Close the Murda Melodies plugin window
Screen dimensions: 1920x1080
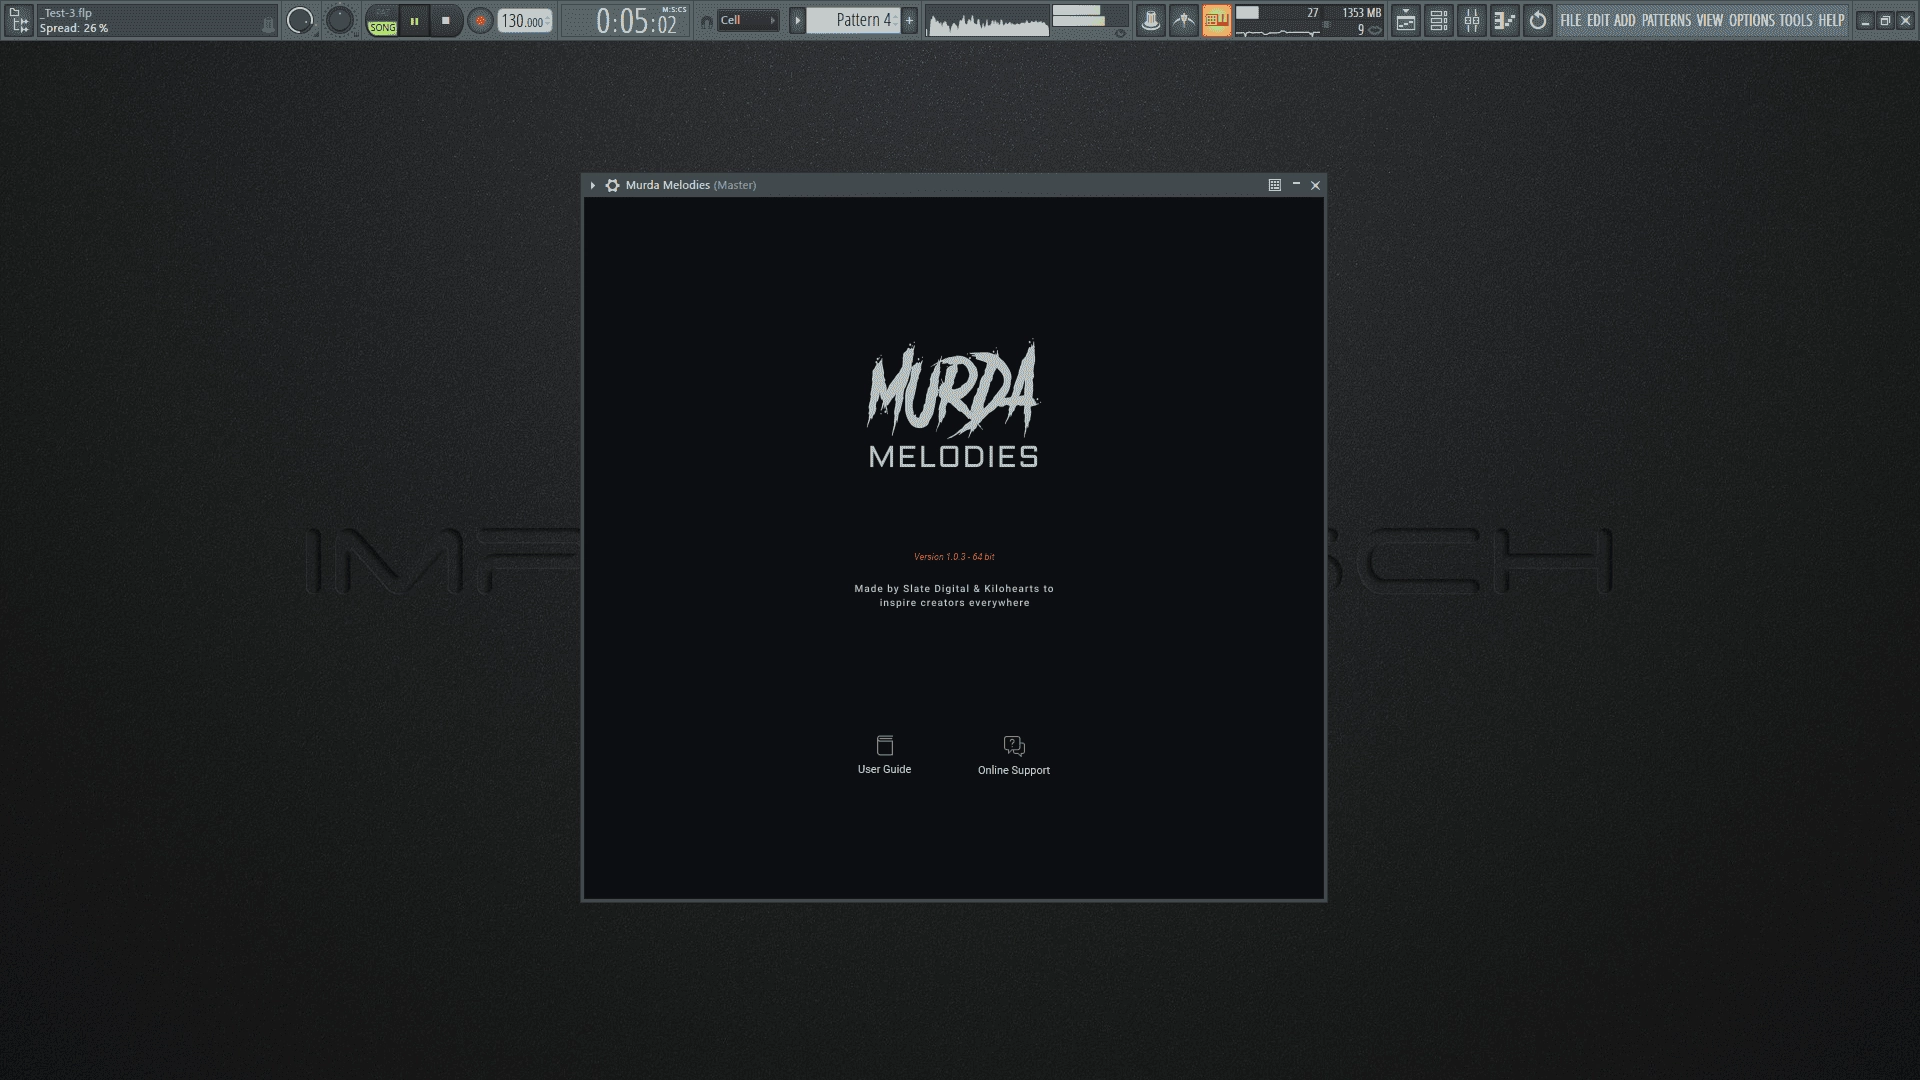(x=1316, y=185)
